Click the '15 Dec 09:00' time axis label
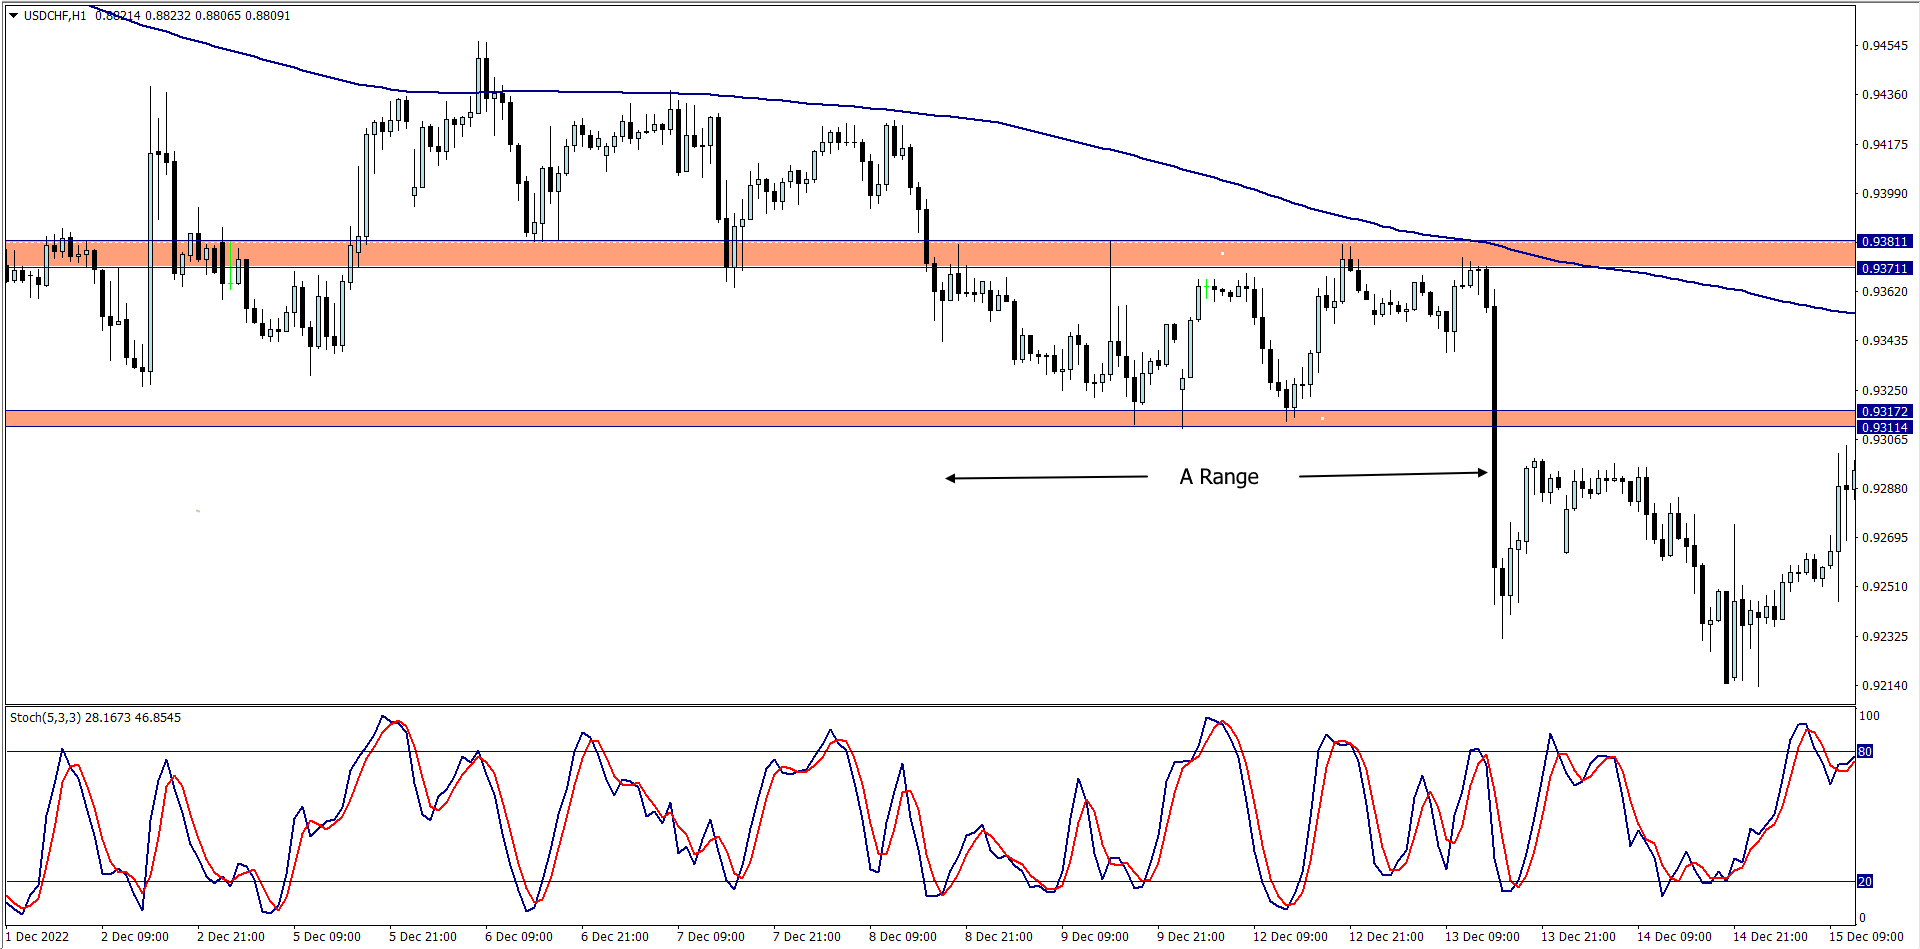The width and height of the screenshot is (1920, 949). [x=1867, y=937]
